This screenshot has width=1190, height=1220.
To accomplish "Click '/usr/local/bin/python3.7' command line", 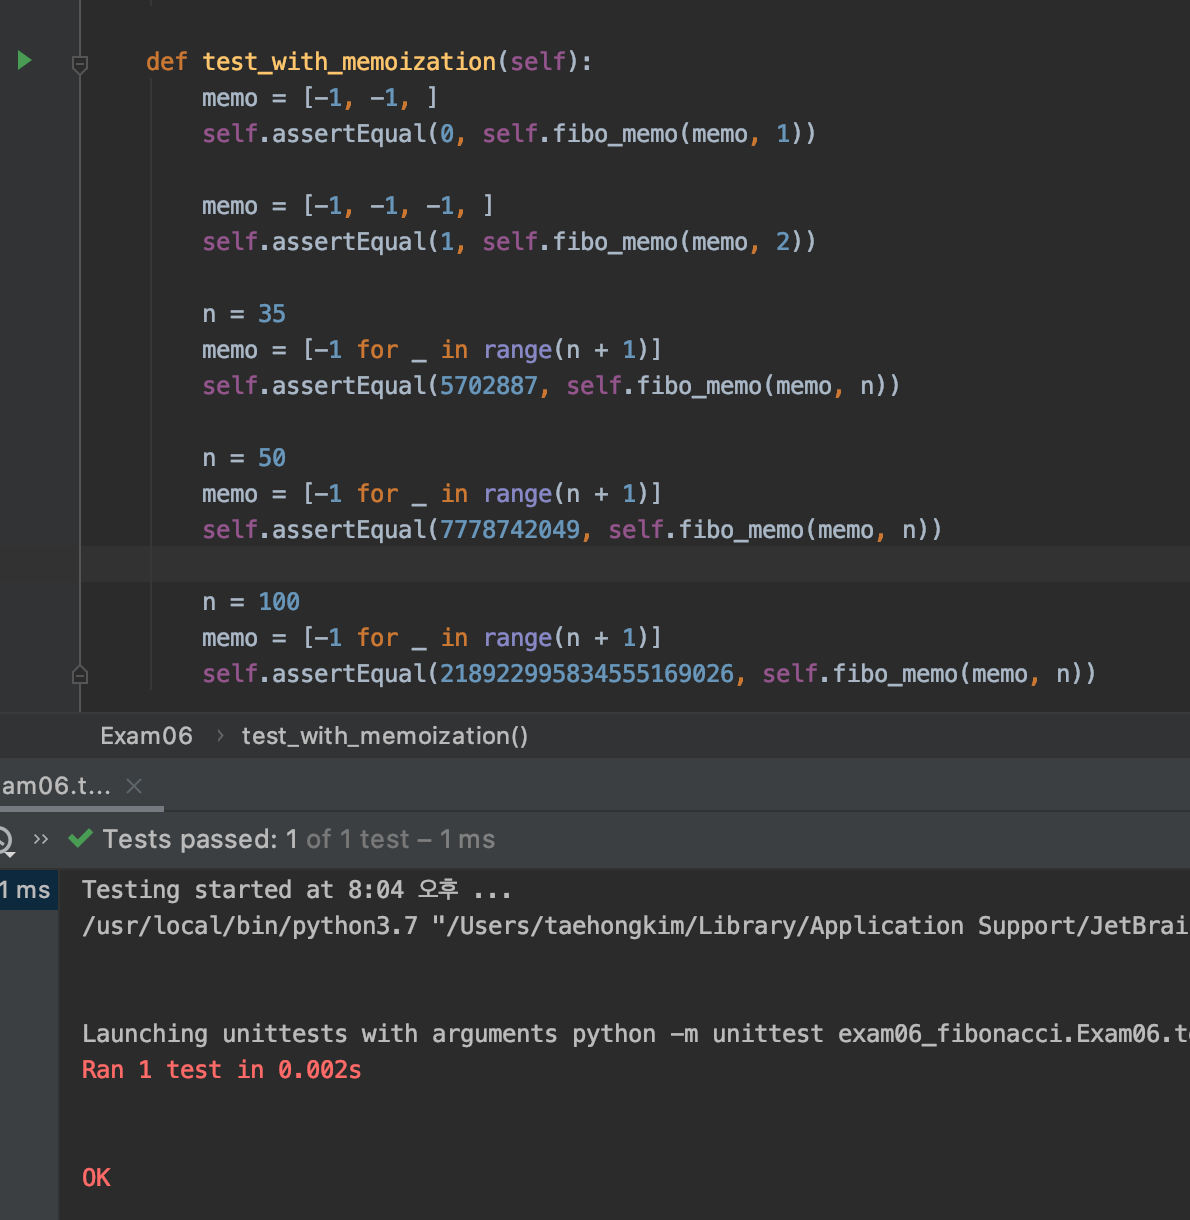I will (636, 926).
